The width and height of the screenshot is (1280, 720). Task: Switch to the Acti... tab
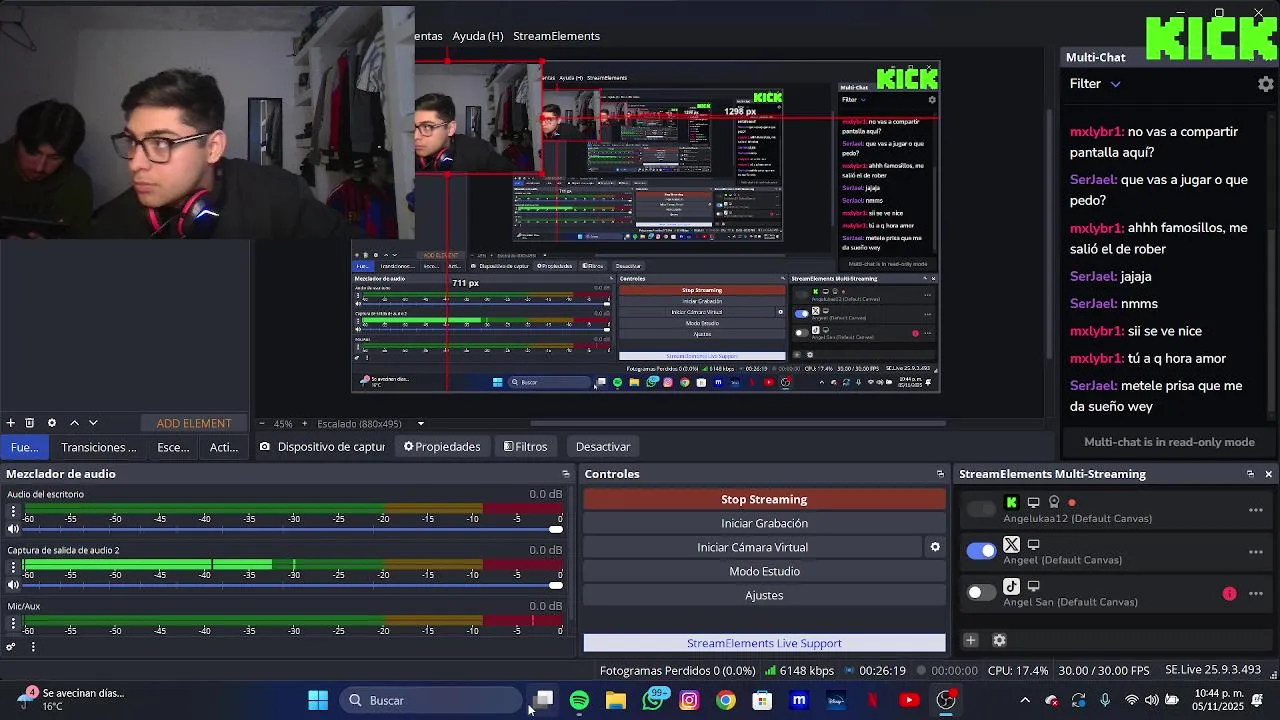click(224, 447)
